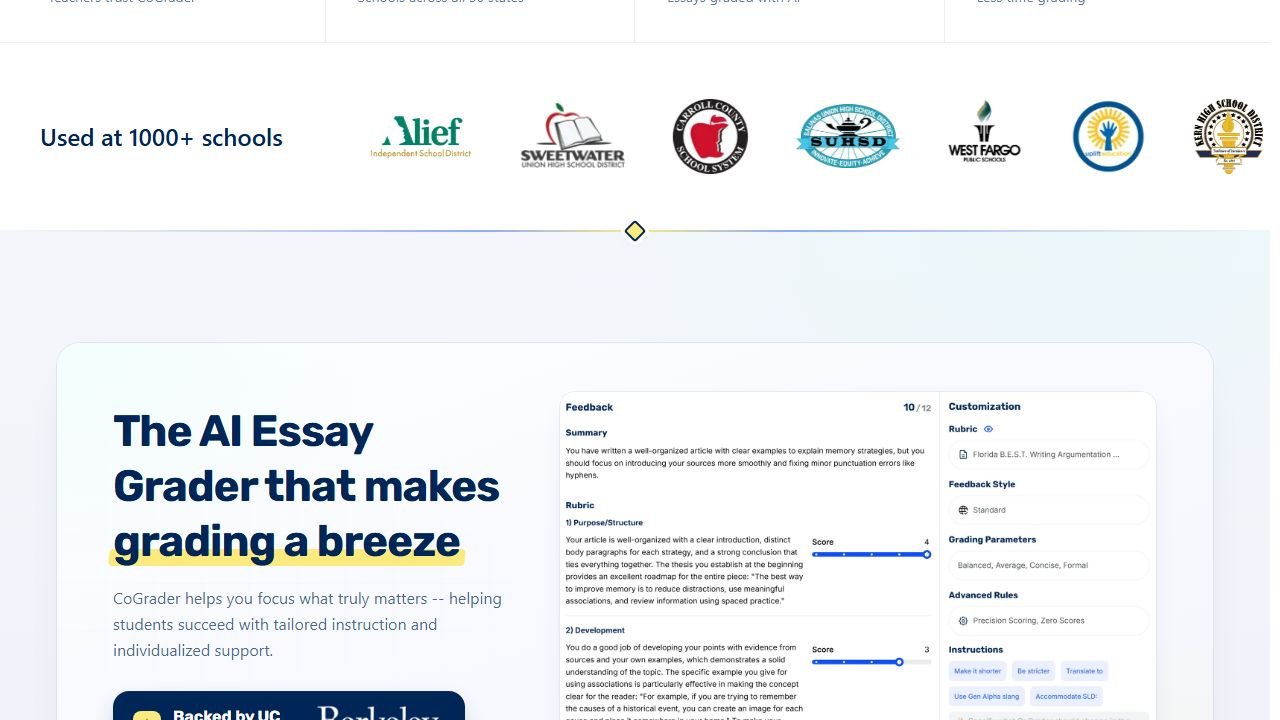1280x720 pixels.
Task: Click the Use Gen Alpha slang chip
Action: [986, 696]
